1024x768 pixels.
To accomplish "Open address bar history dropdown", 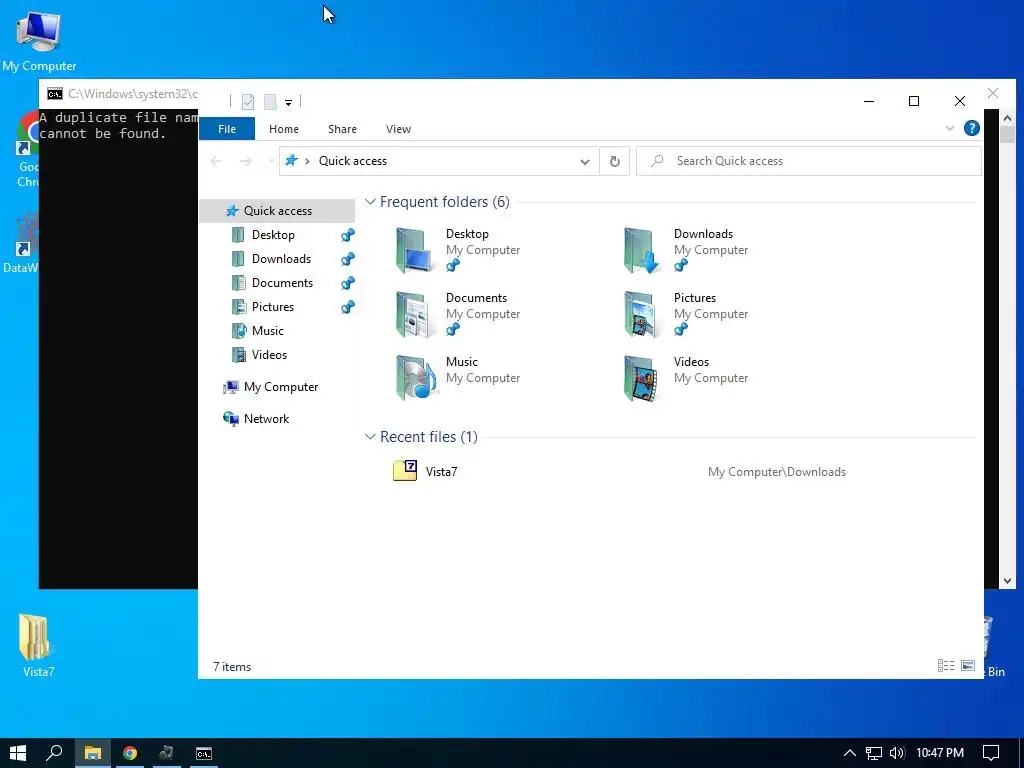I will [584, 161].
